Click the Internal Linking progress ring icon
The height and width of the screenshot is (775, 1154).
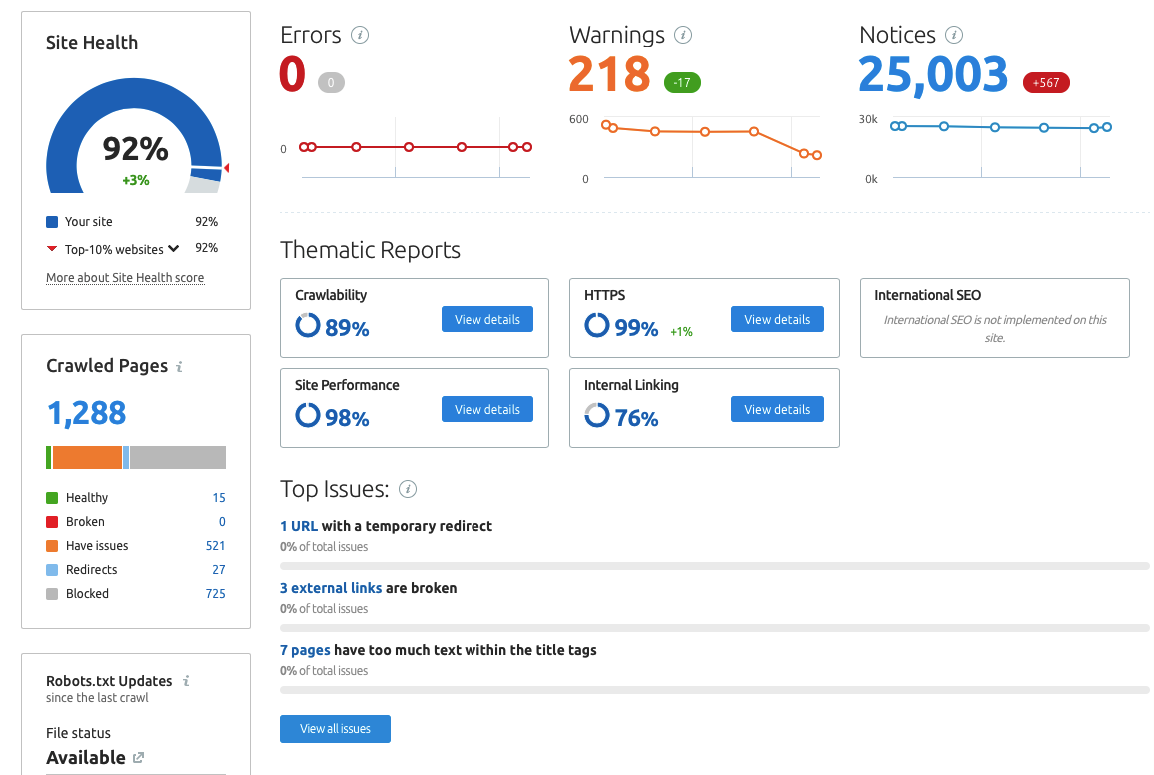[597, 415]
